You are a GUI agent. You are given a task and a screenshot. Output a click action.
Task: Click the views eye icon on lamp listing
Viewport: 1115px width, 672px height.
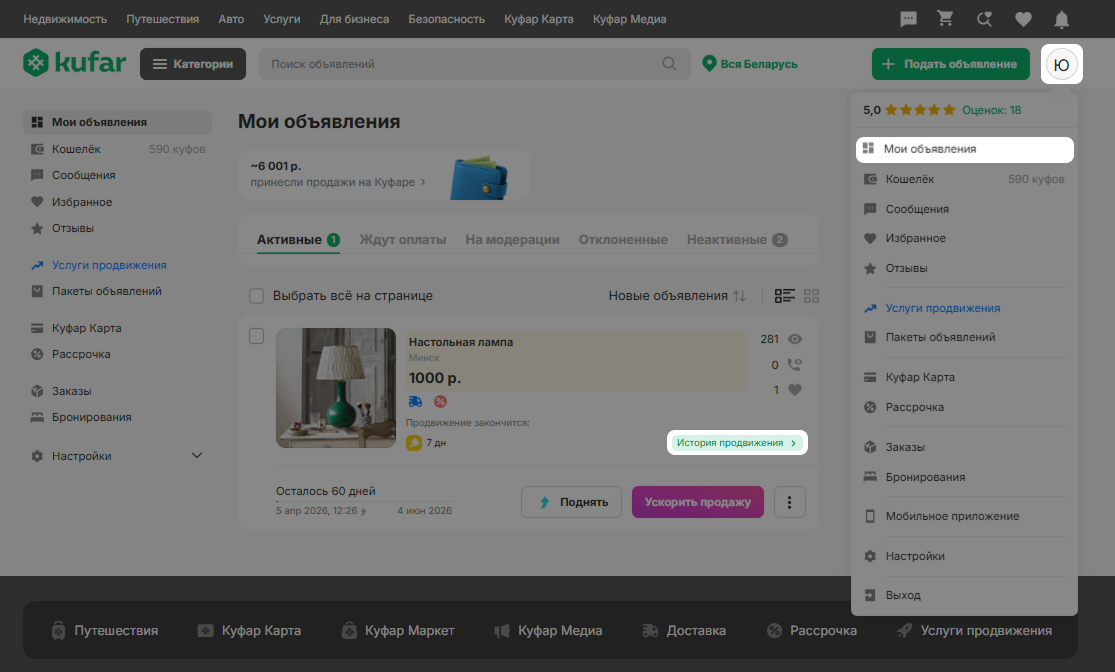[794, 339]
